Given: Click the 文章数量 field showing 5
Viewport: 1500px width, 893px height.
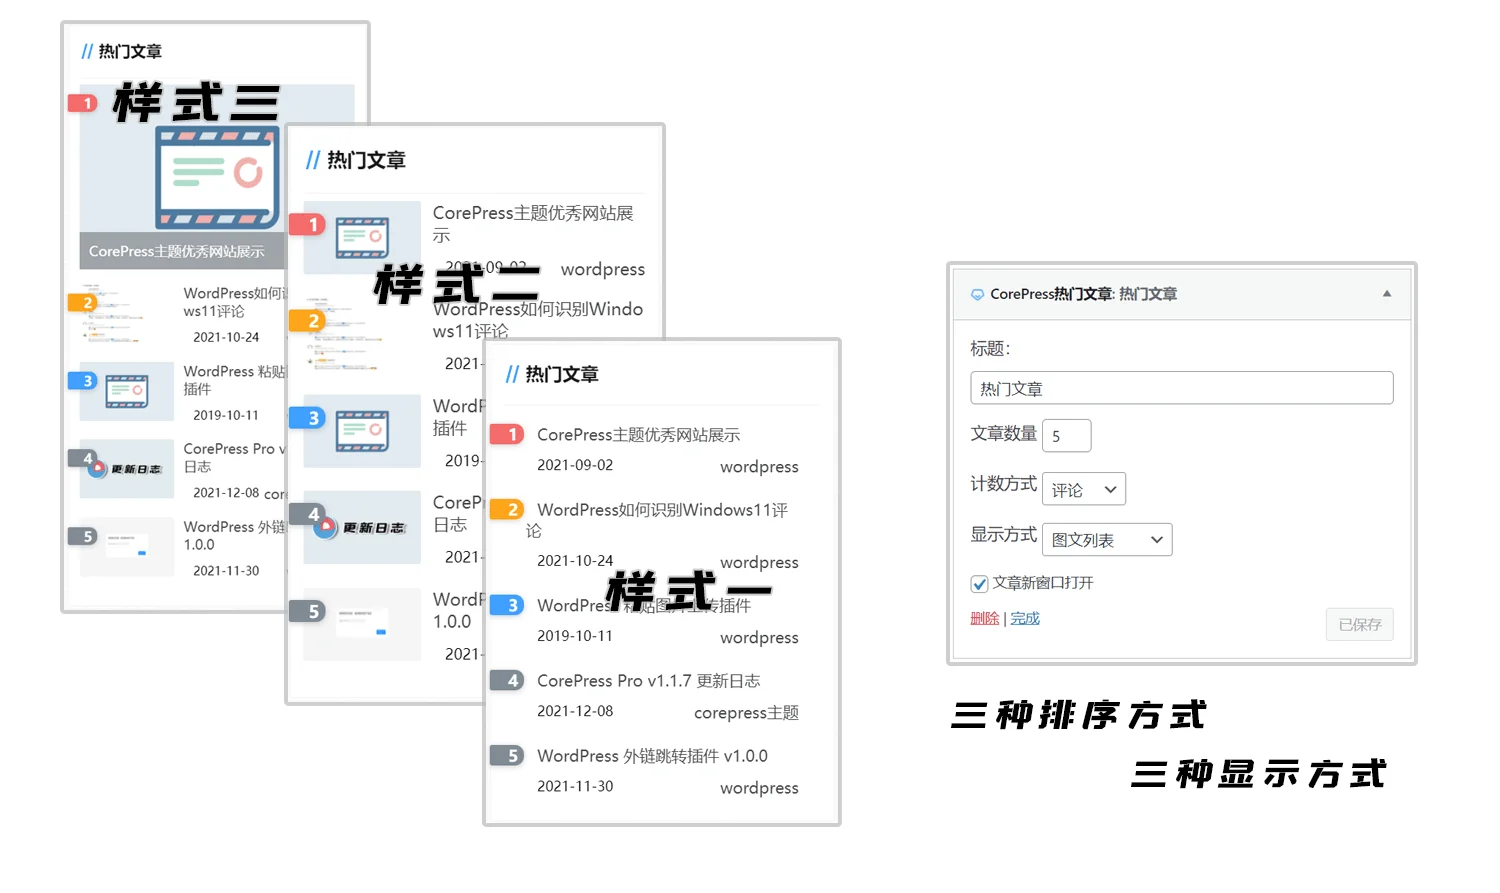Looking at the screenshot, I should coord(1066,436).
